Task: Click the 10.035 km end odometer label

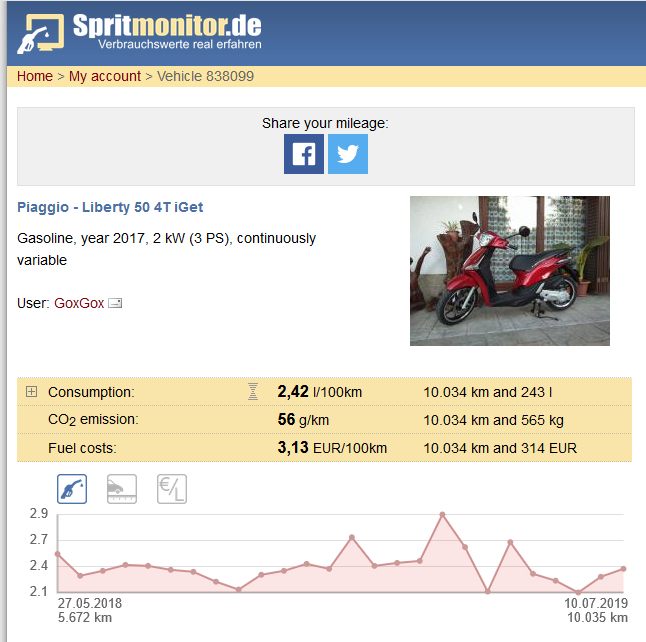Action: coord(597,618)
